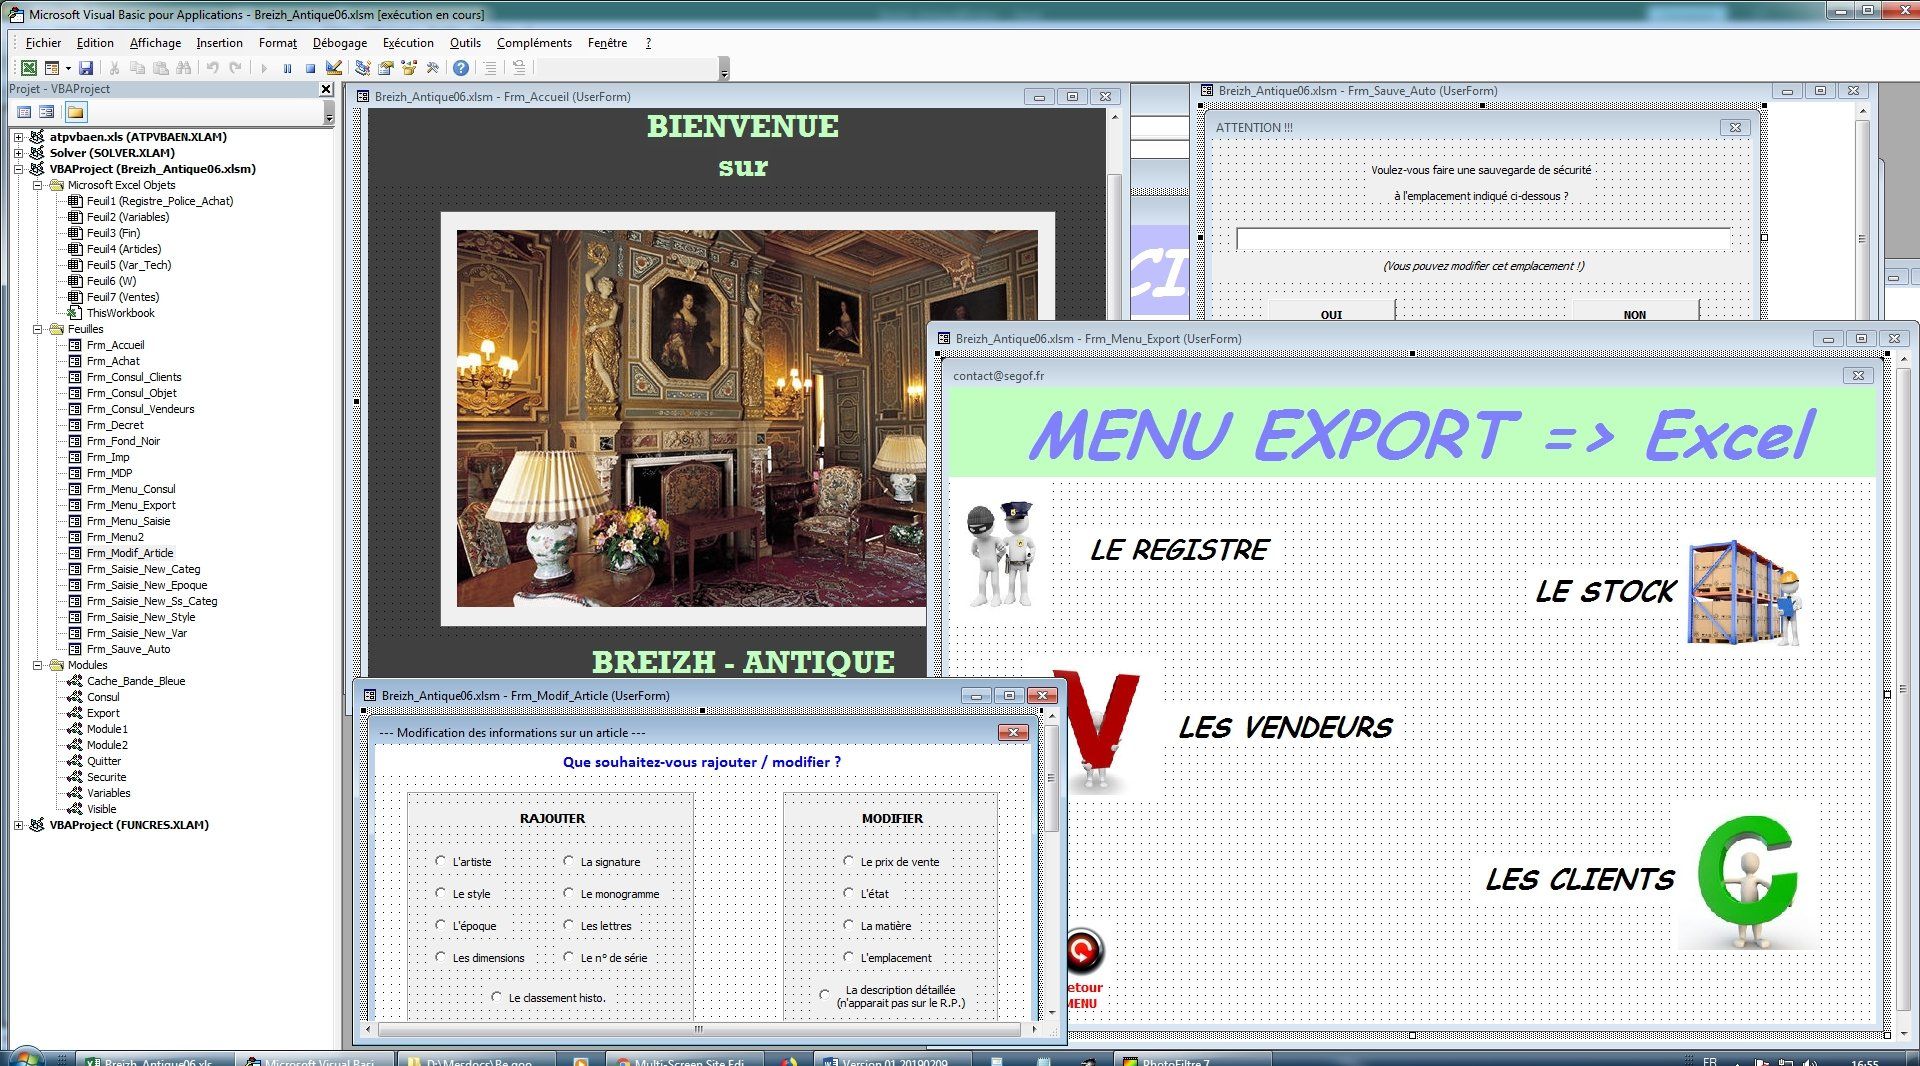Screen dimensions: 1920x1066
Task: Click the LES VENDEURS label
Action: [x=1285, y=728]
